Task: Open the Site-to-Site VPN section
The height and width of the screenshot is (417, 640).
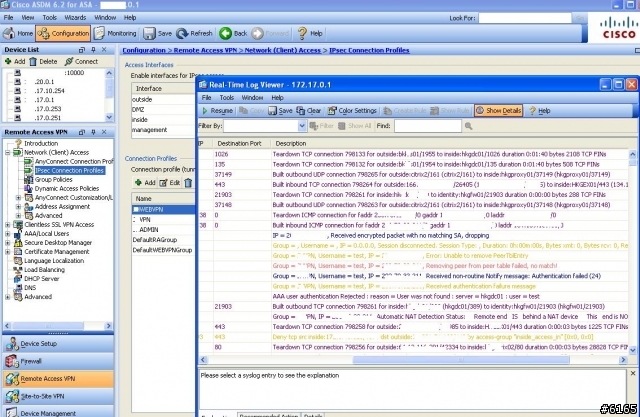Action: [x=58, y=397]
